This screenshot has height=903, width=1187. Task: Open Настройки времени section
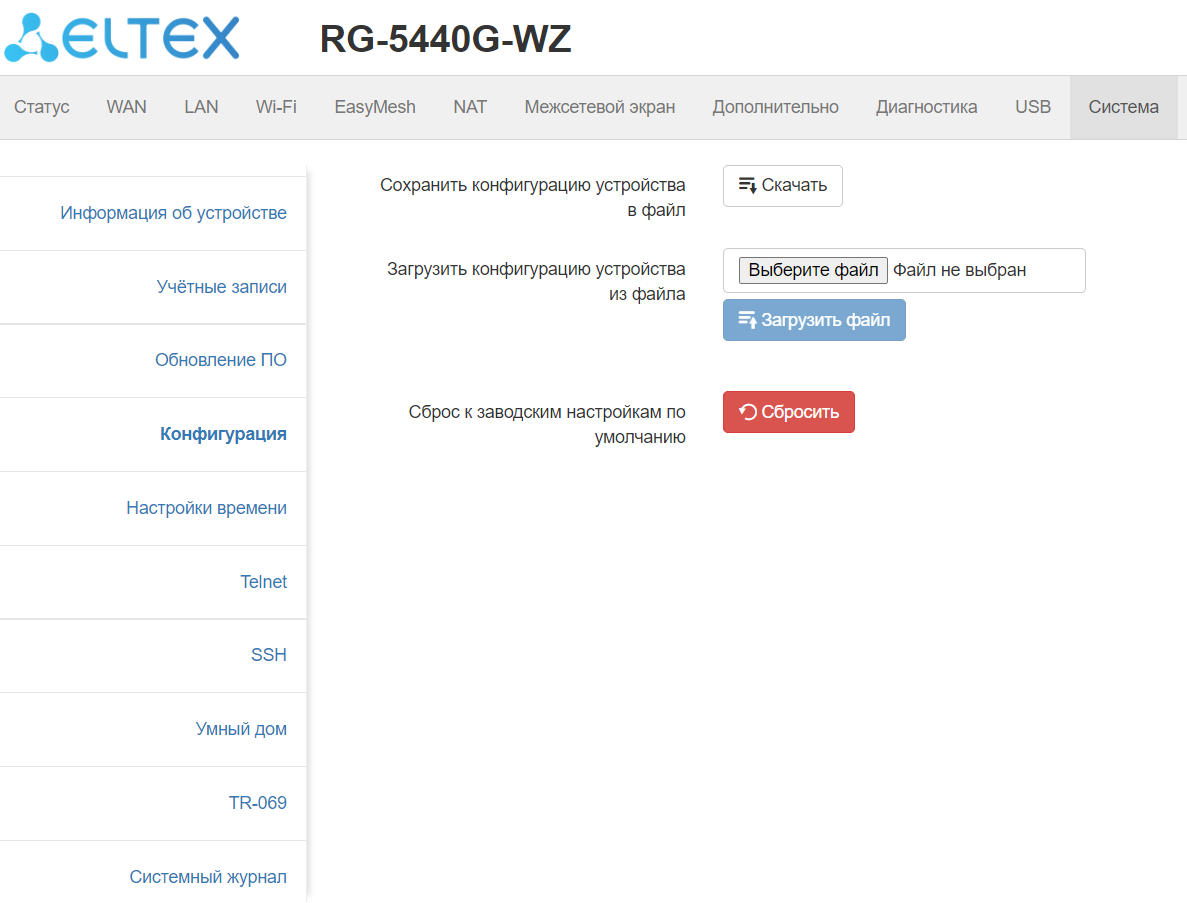pyautogui.click(x=206, y=508)
